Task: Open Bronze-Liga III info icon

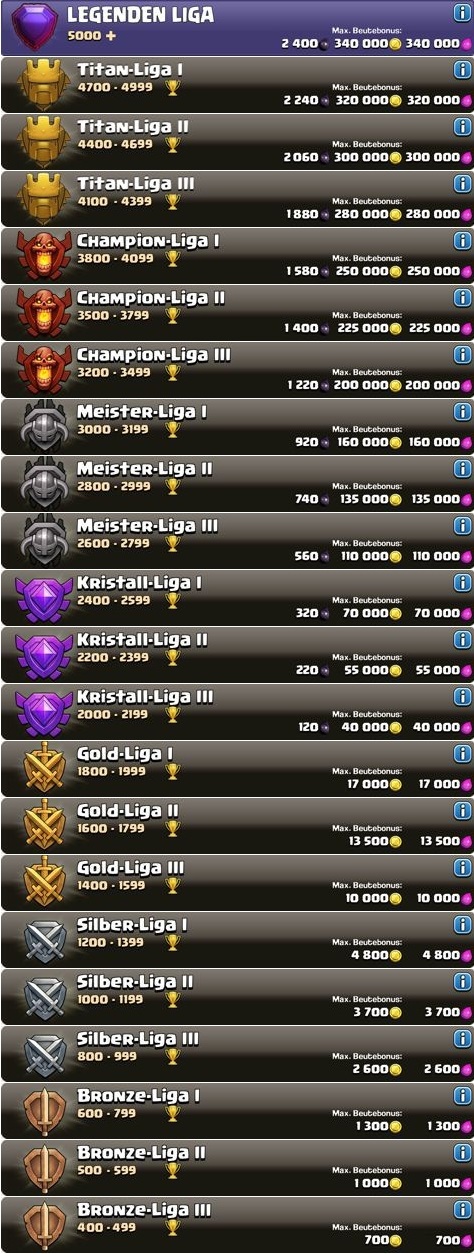Action: tap(462, 1210)
